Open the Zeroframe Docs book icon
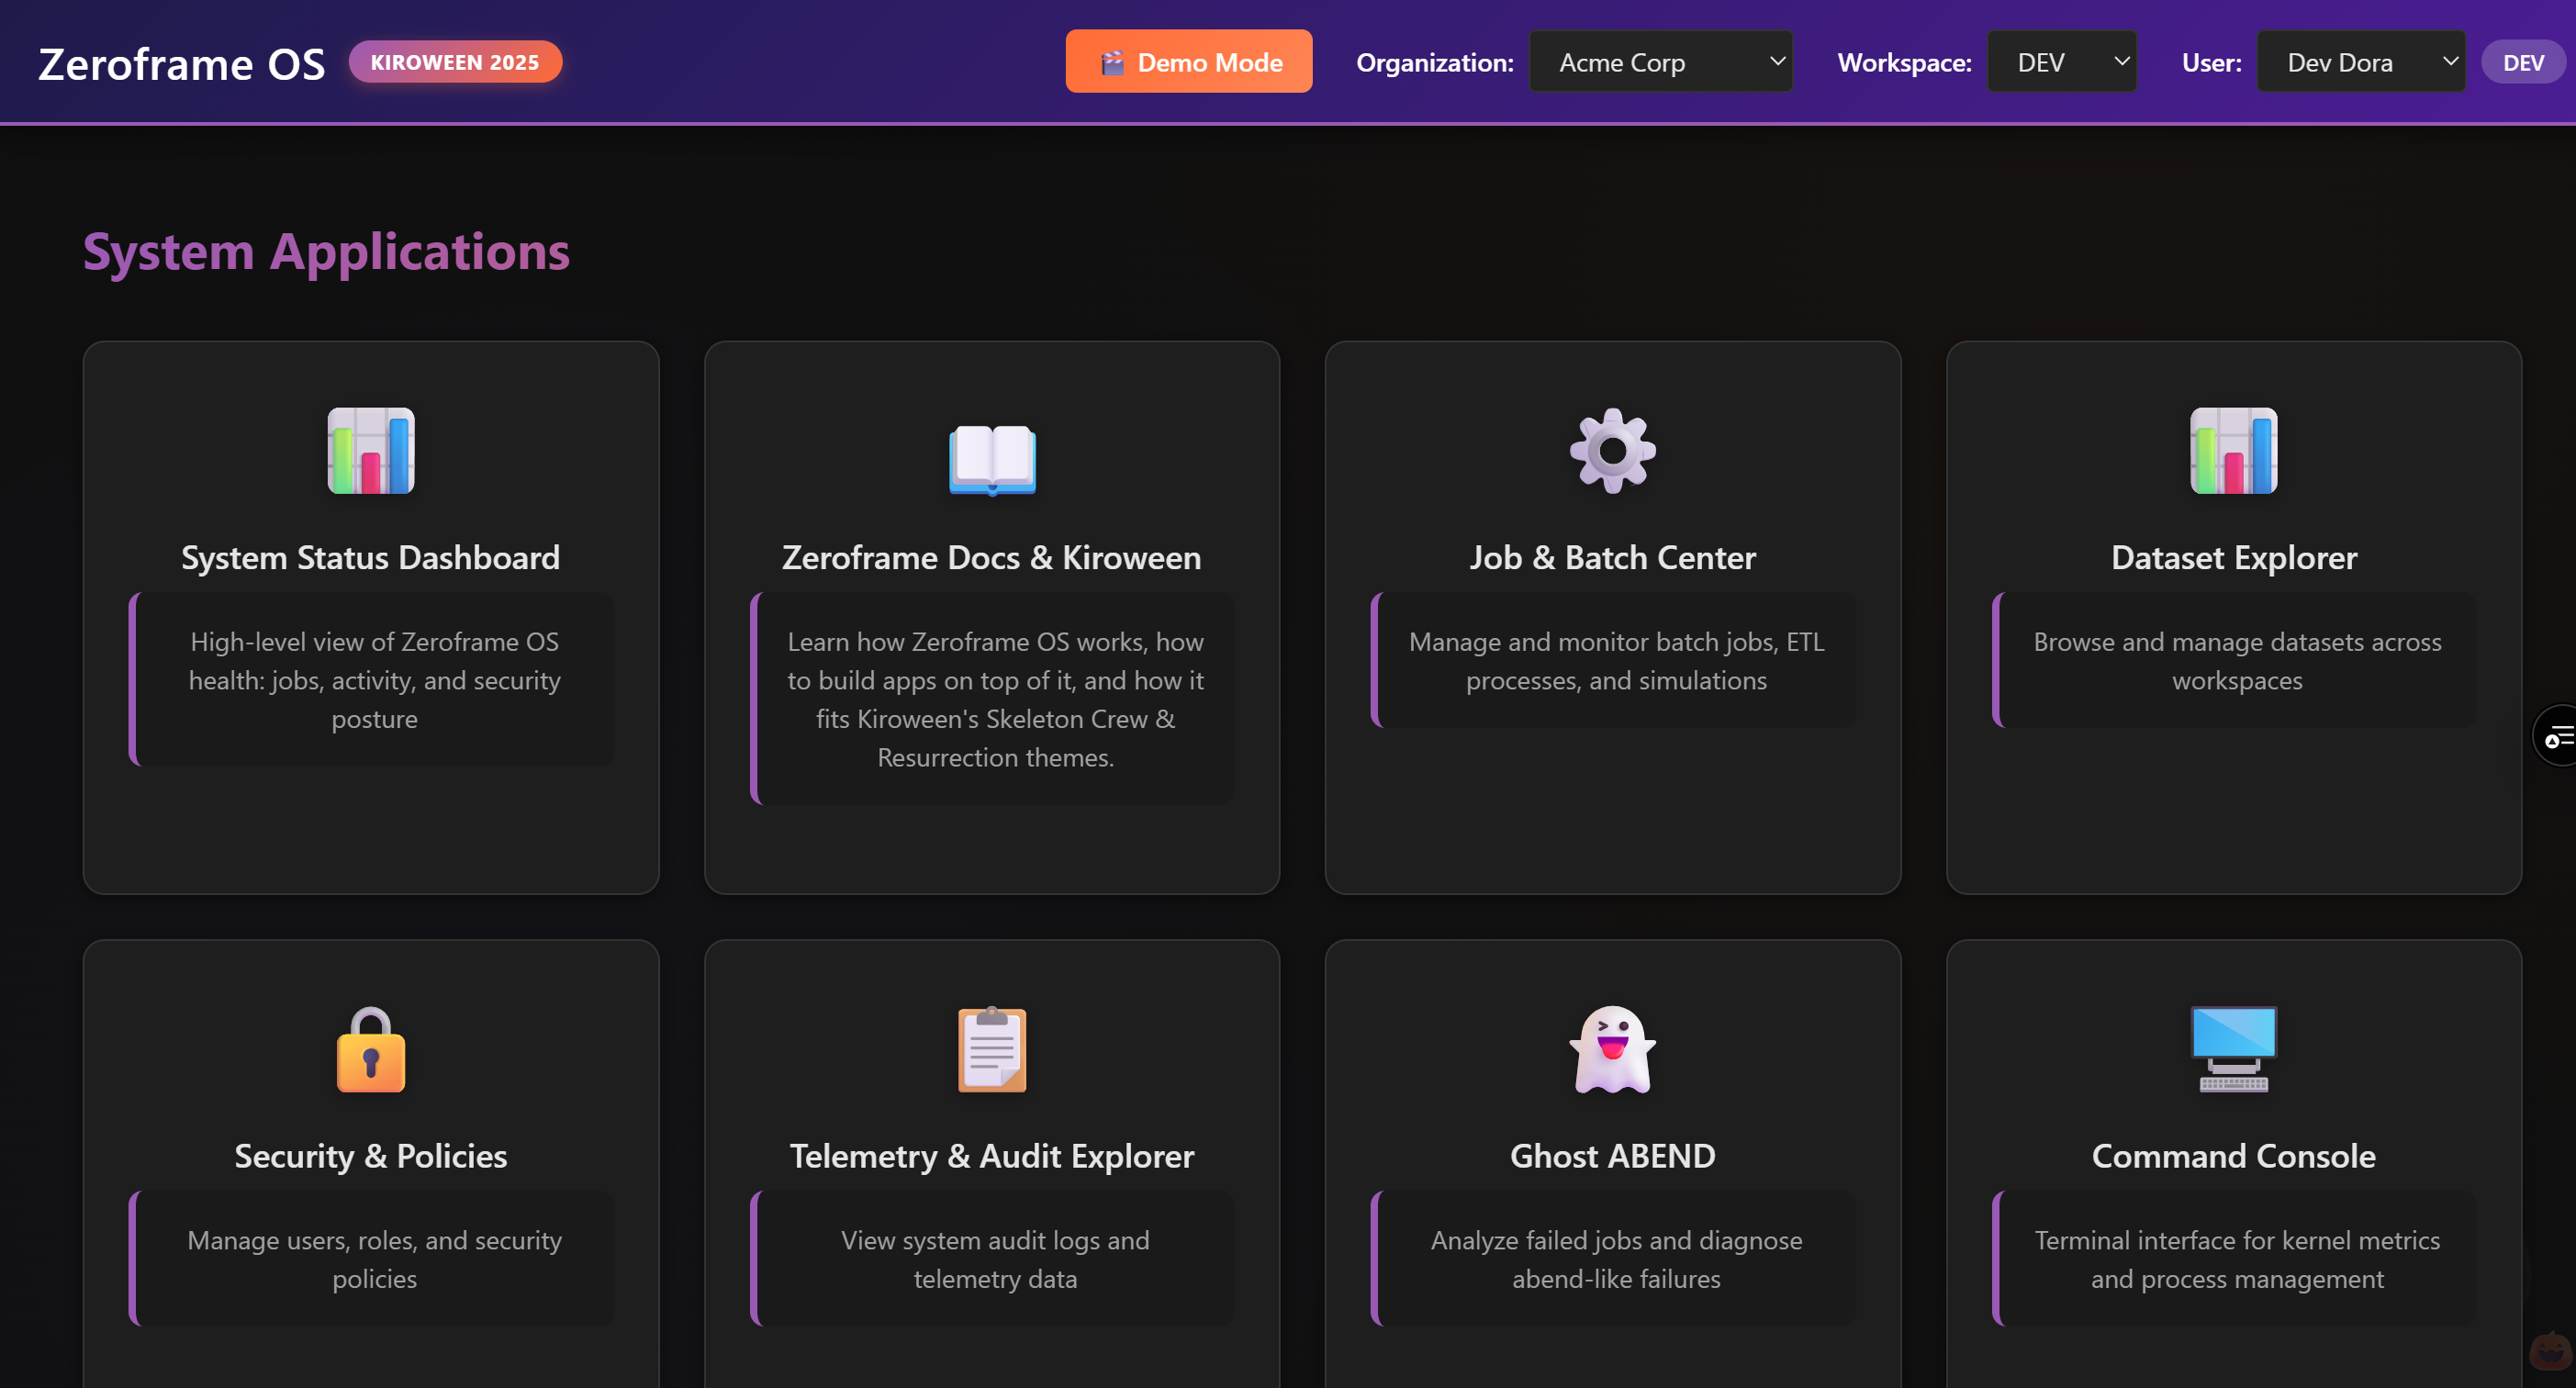2576x1388 pixels. click(x=992, y=458)
